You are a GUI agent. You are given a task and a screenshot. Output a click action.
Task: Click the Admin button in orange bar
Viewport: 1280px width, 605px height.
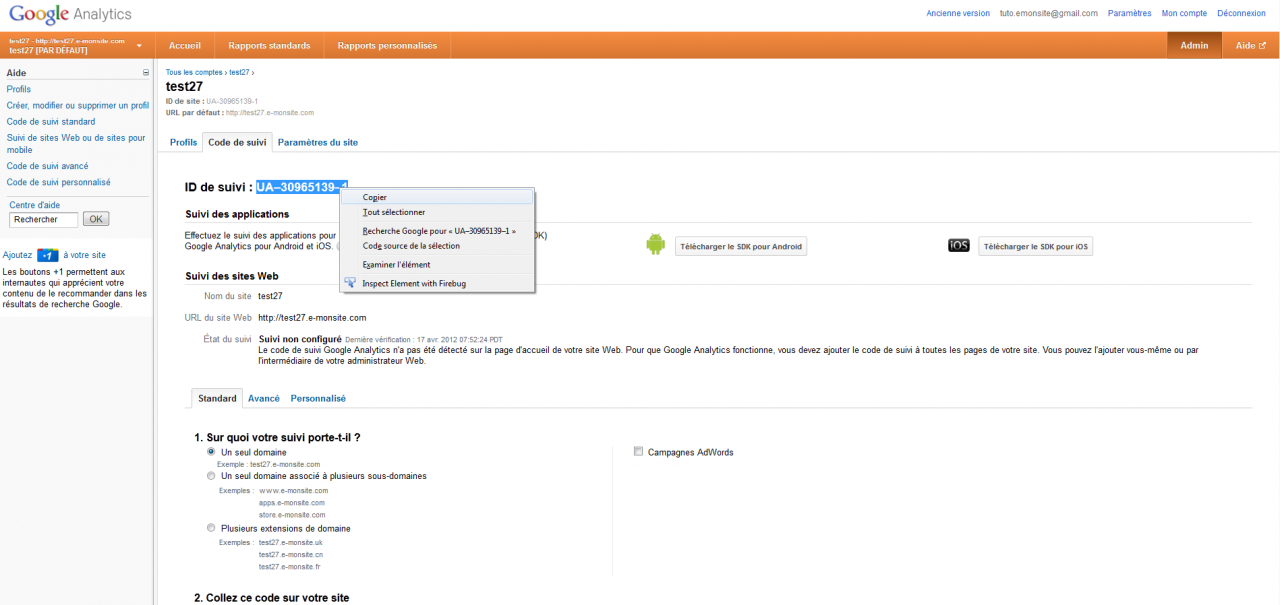coord(1194,45)
